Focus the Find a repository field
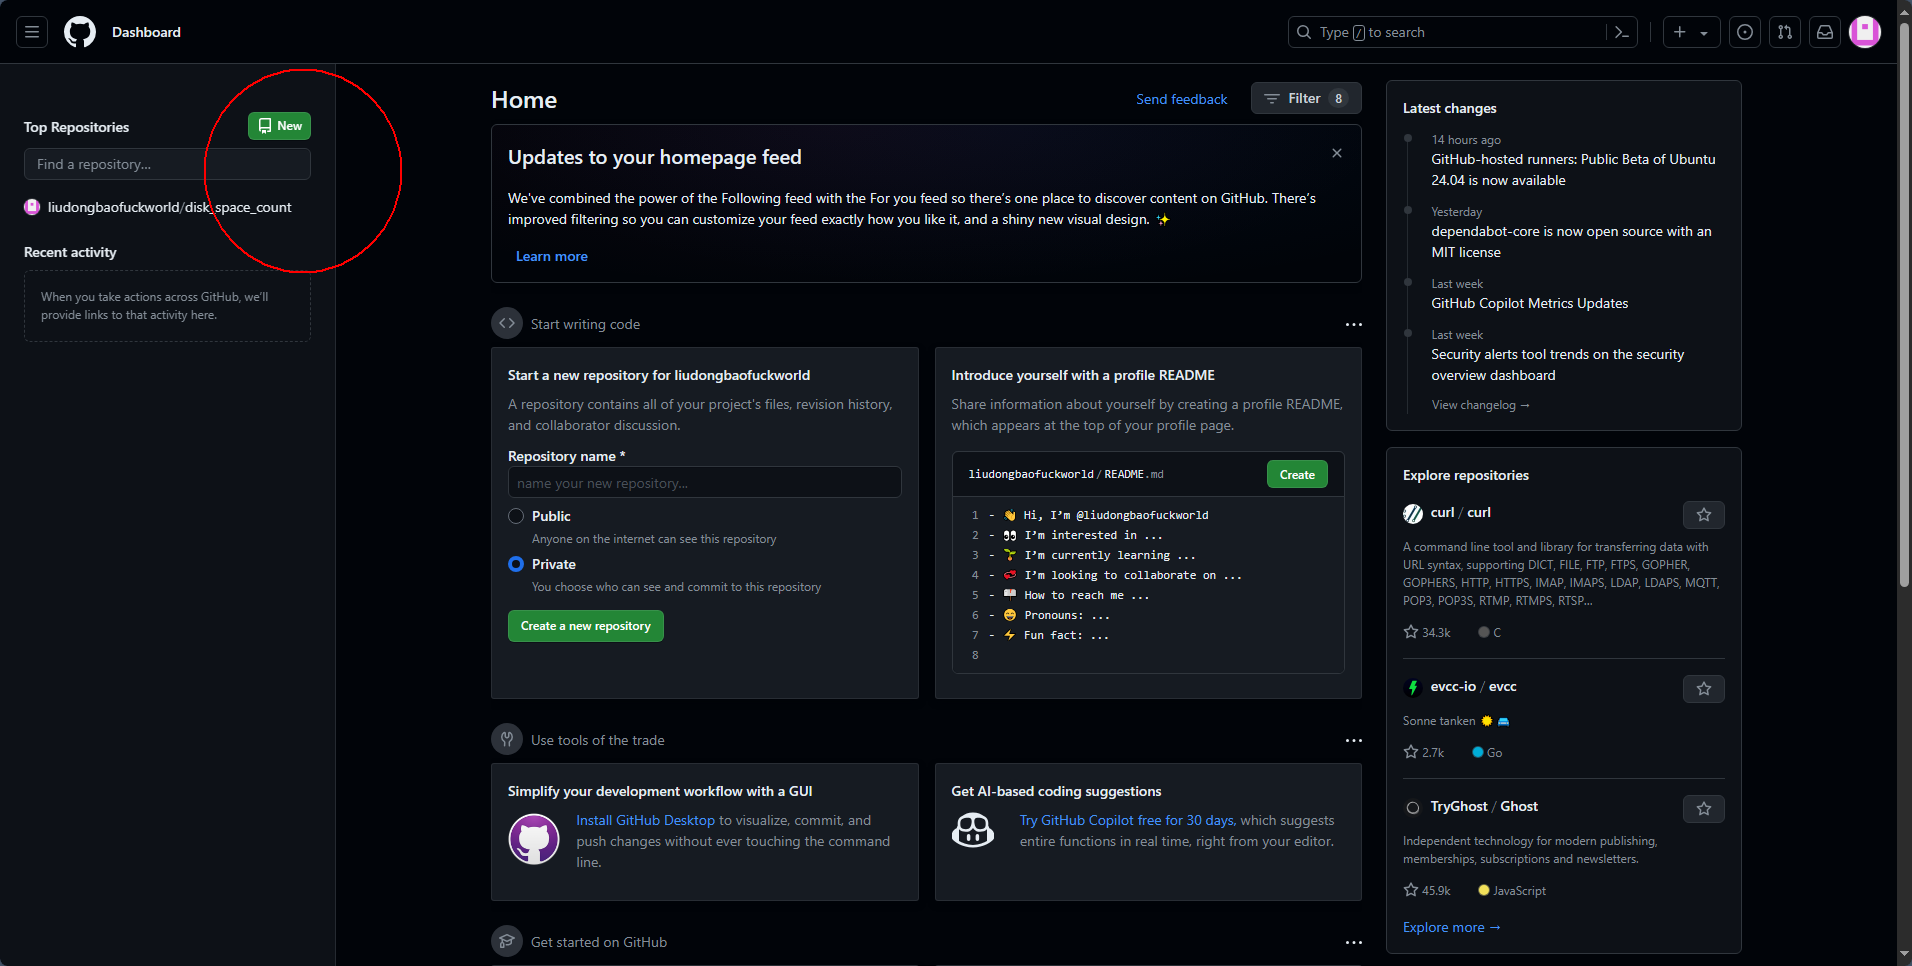1912x966 pixels. point(167,164)
